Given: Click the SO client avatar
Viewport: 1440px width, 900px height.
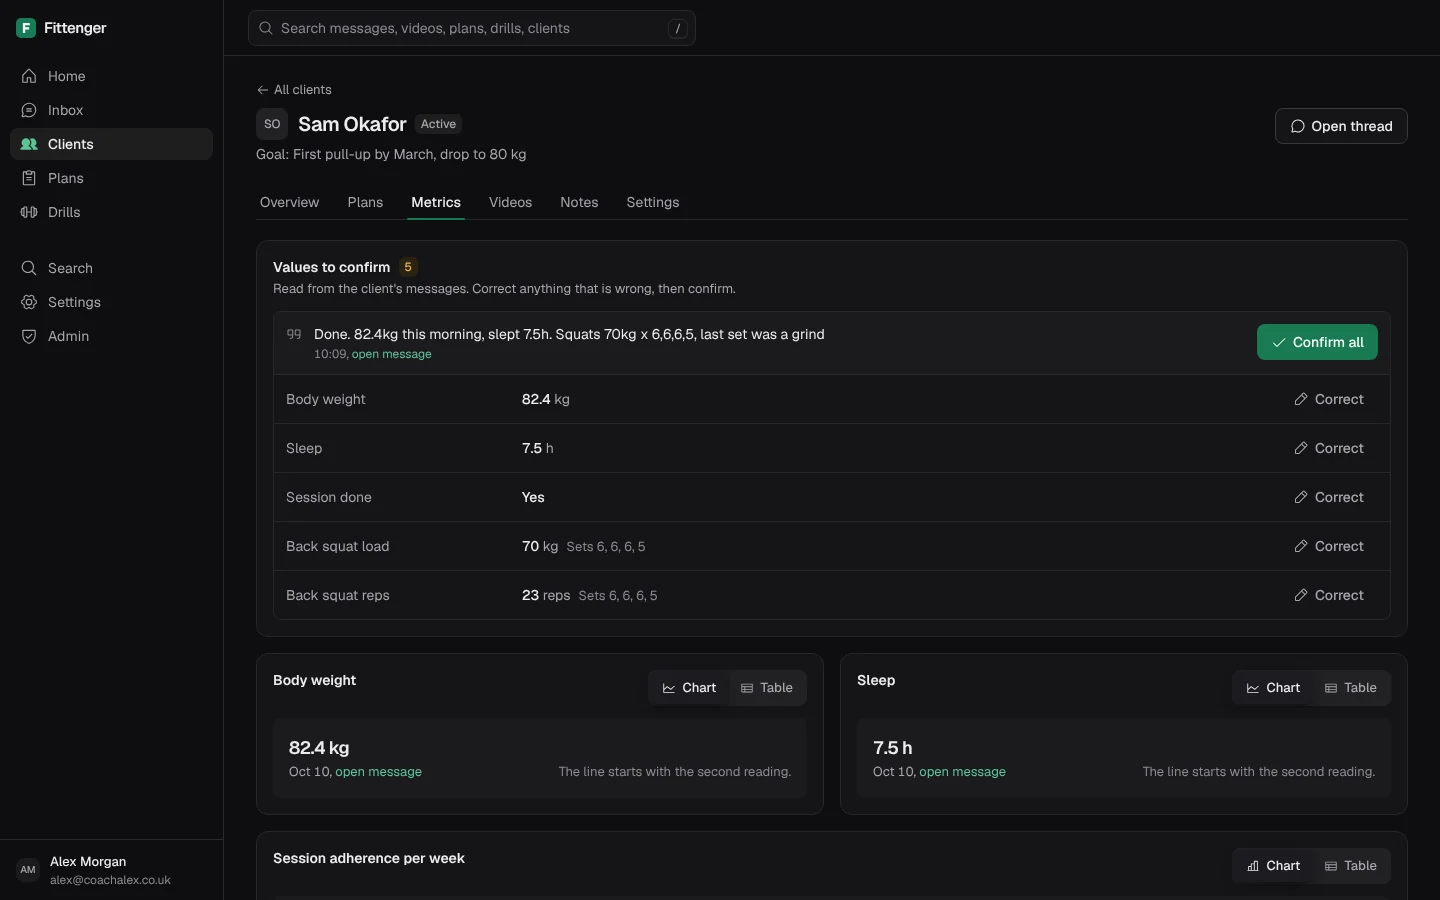Looking at the screenshot, I should click(x=272, y=124).
